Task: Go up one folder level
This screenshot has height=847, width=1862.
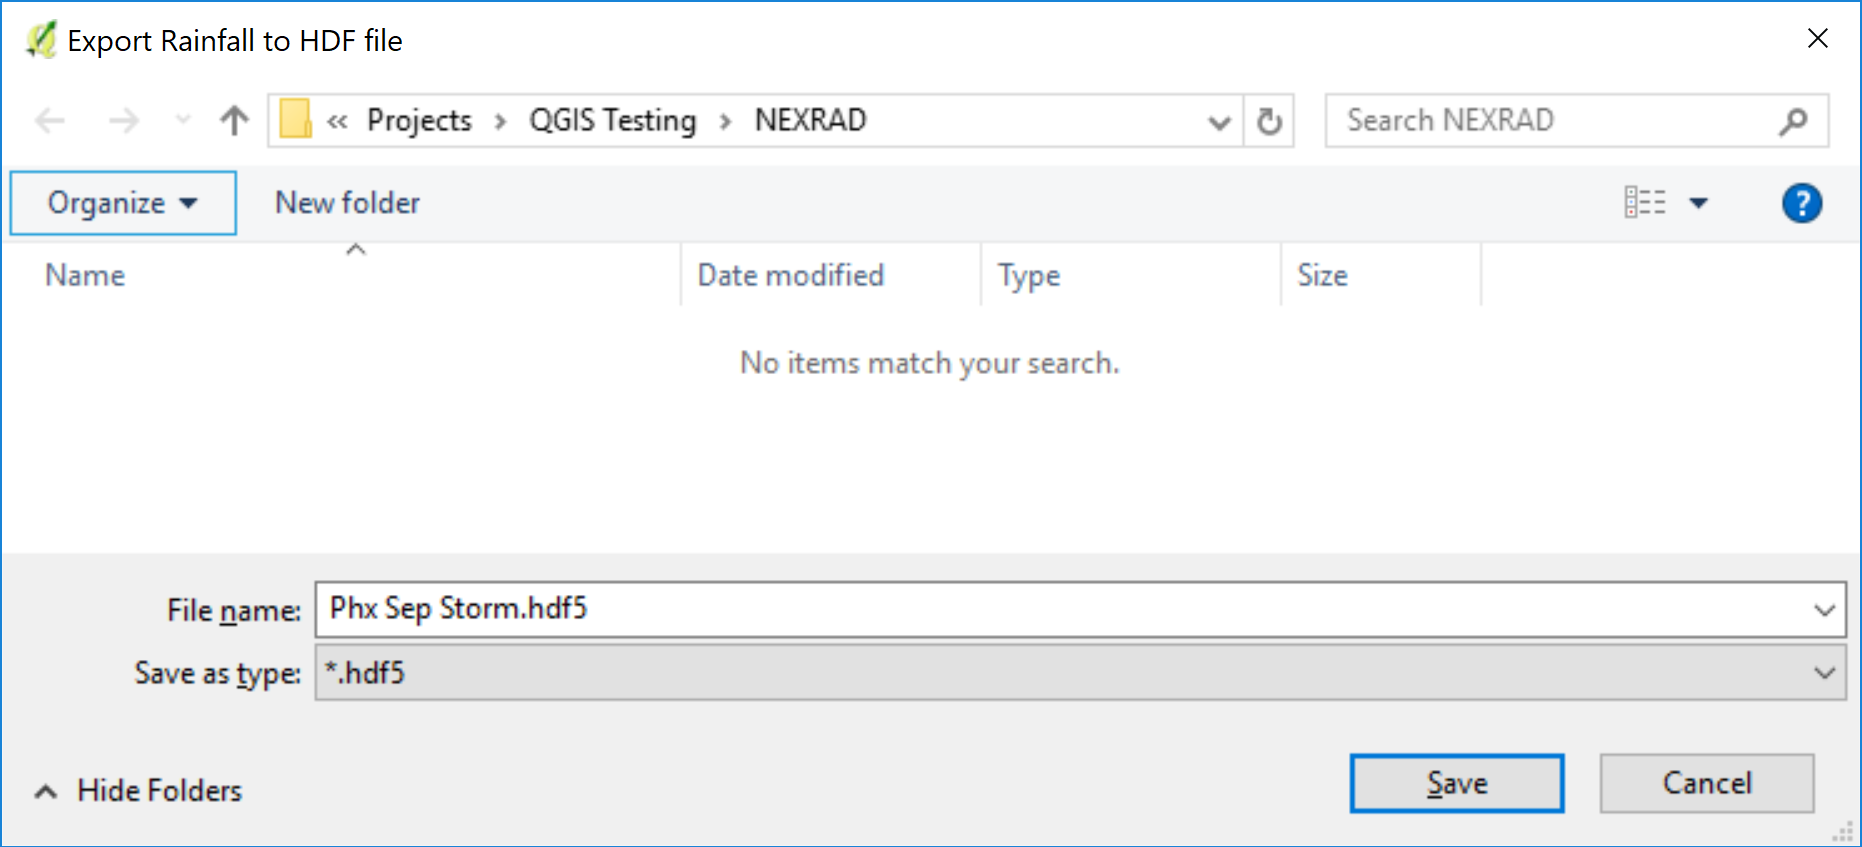Action: pyautogui.click(x=234, y=121)
